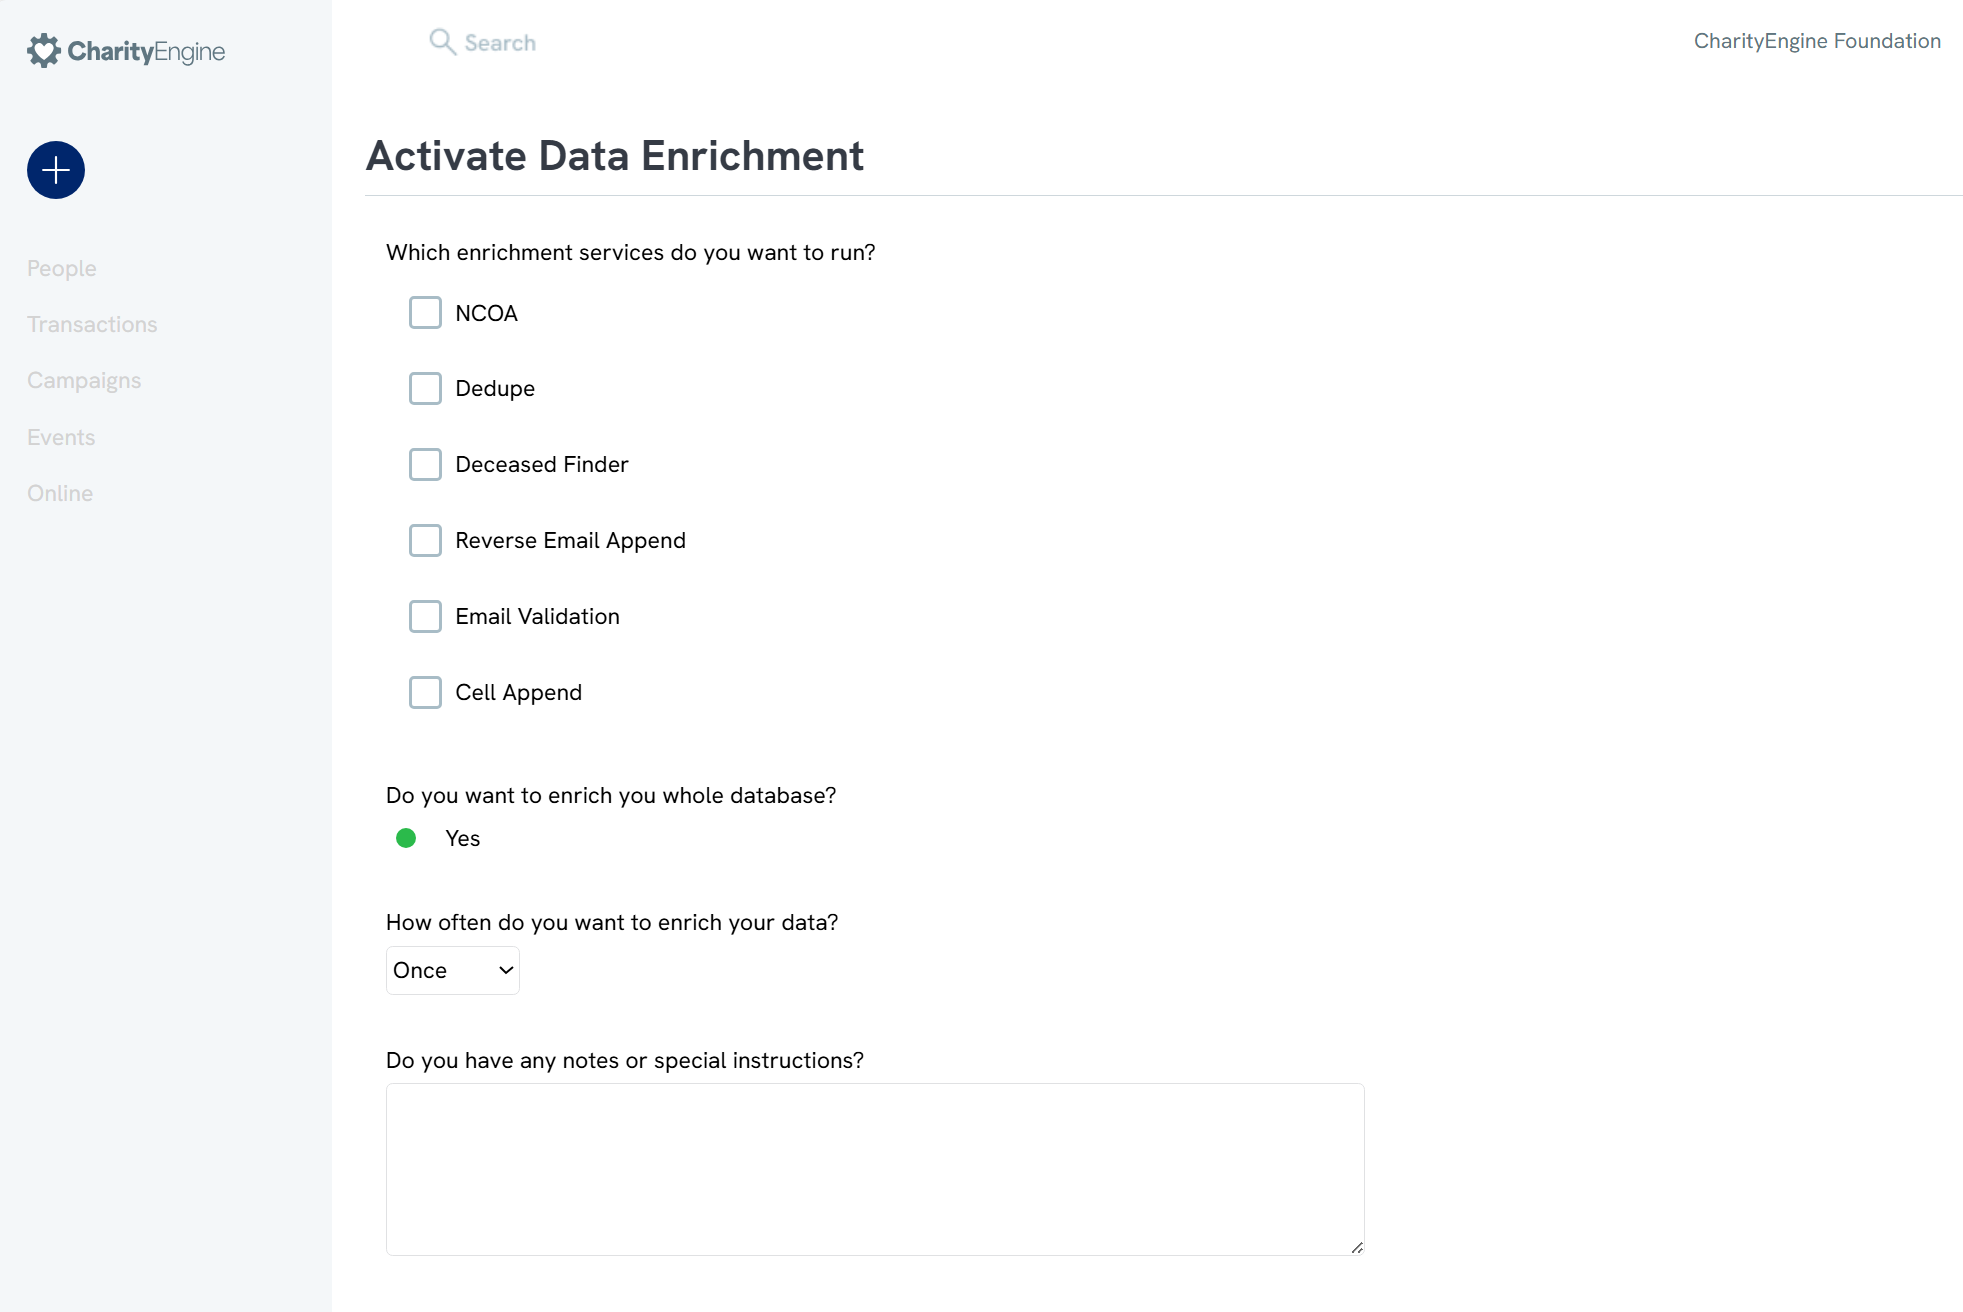
Task: Click into the special instructions notes box
Action: (x=875, y=1169)
